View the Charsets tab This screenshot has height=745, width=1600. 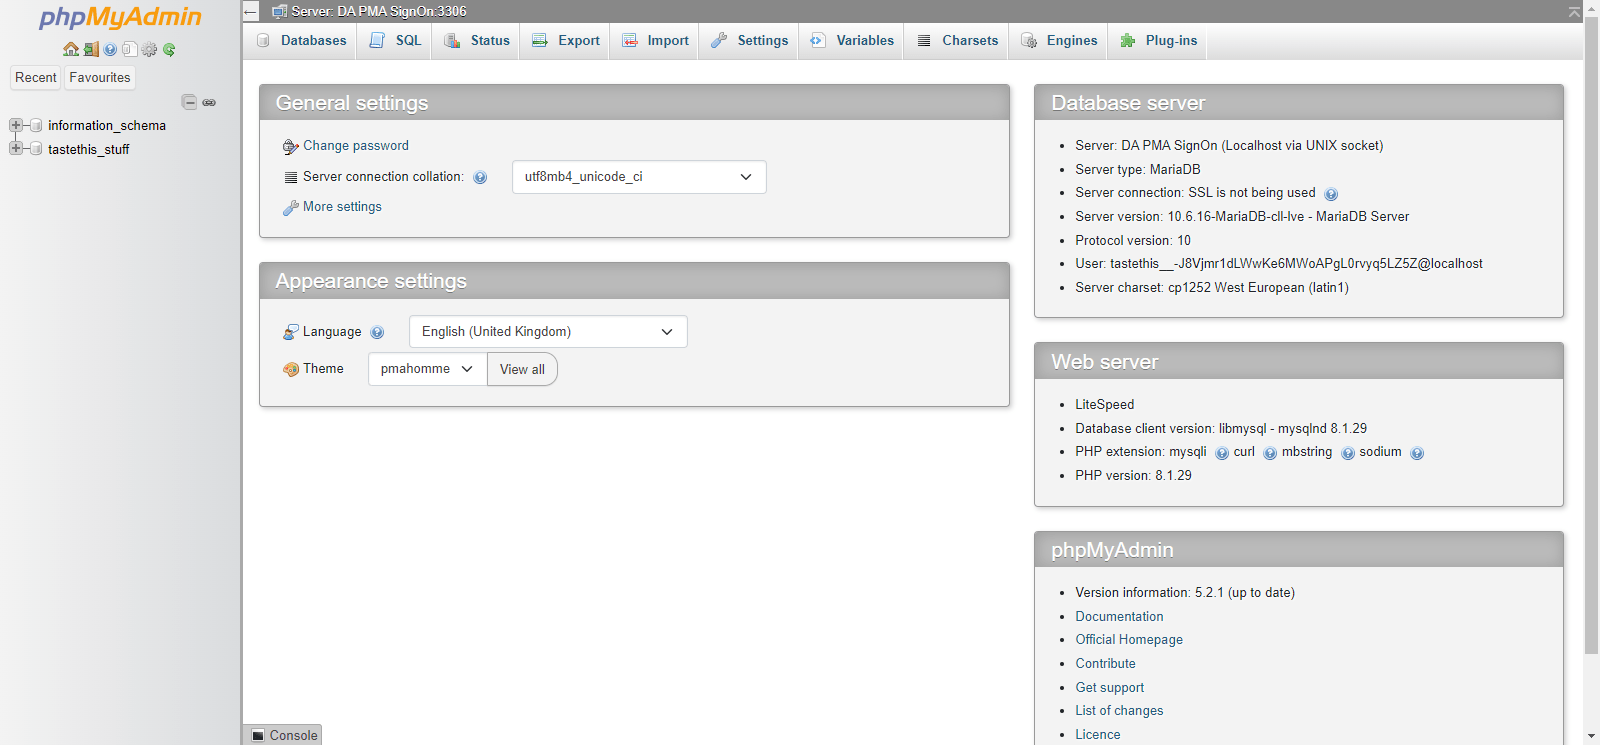[957, 41]
